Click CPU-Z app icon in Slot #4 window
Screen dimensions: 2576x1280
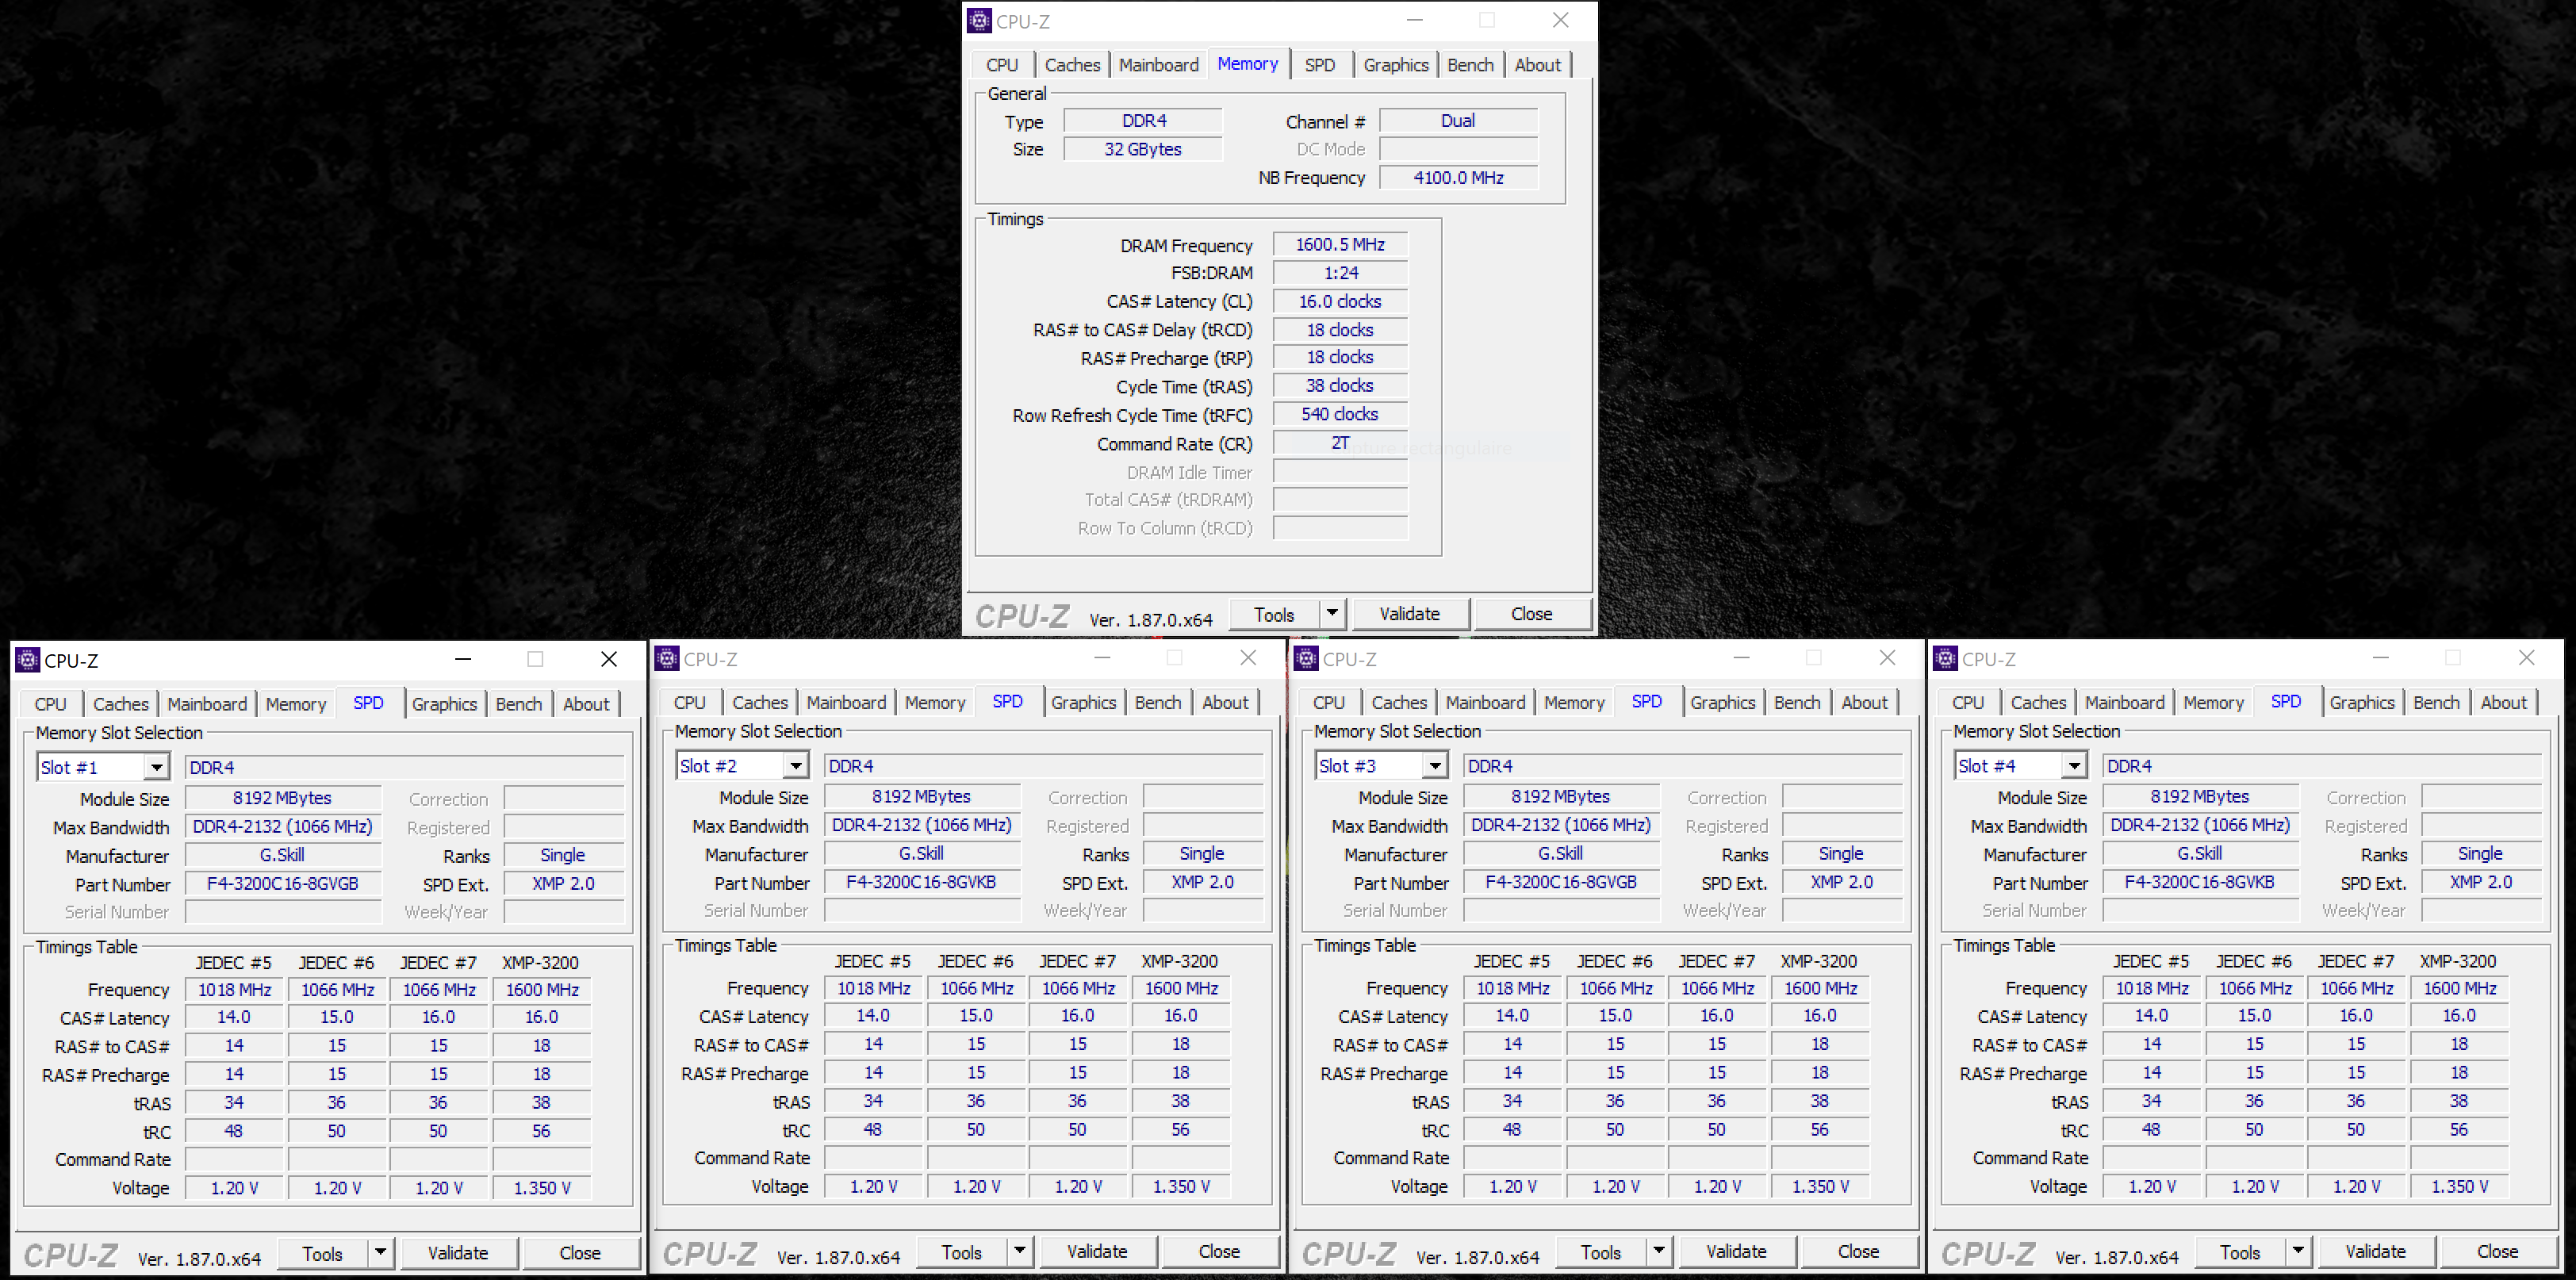[x=1945, y=658]
